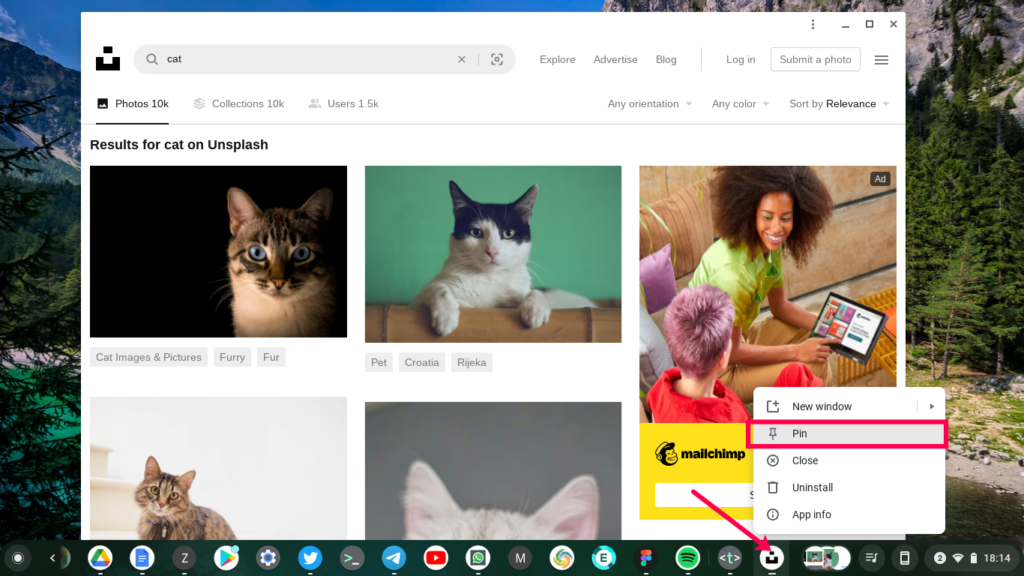This screenshot has height=576, width=1024.
Task: Open the black-and-white cat on green photo
Action: pyautogui.click(x=493, y=254)
